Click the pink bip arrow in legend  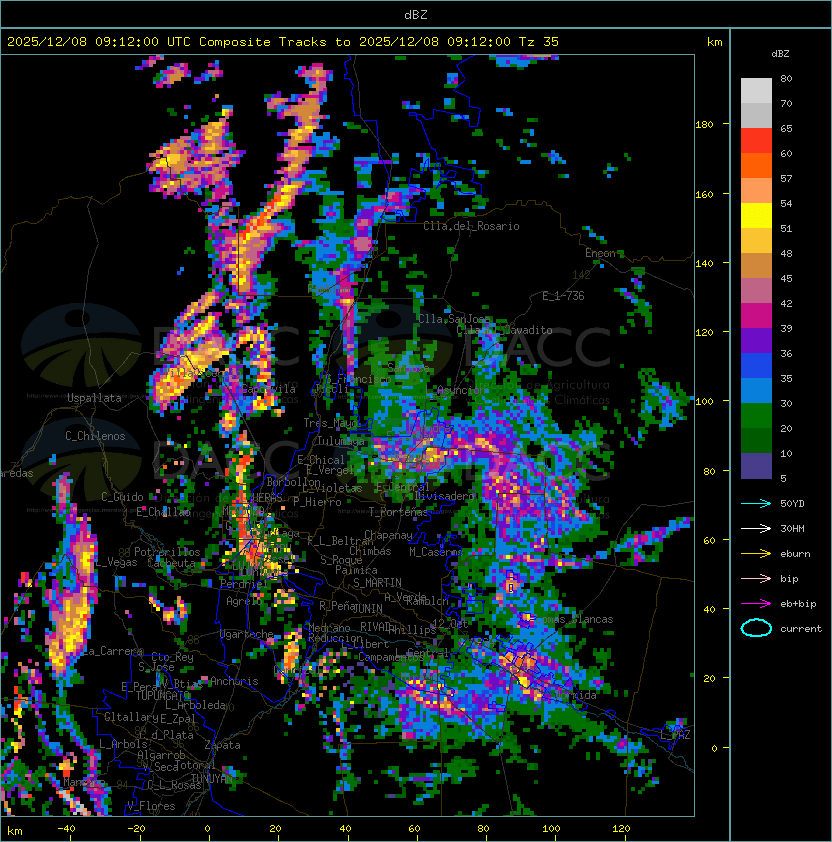click(756, 578)
